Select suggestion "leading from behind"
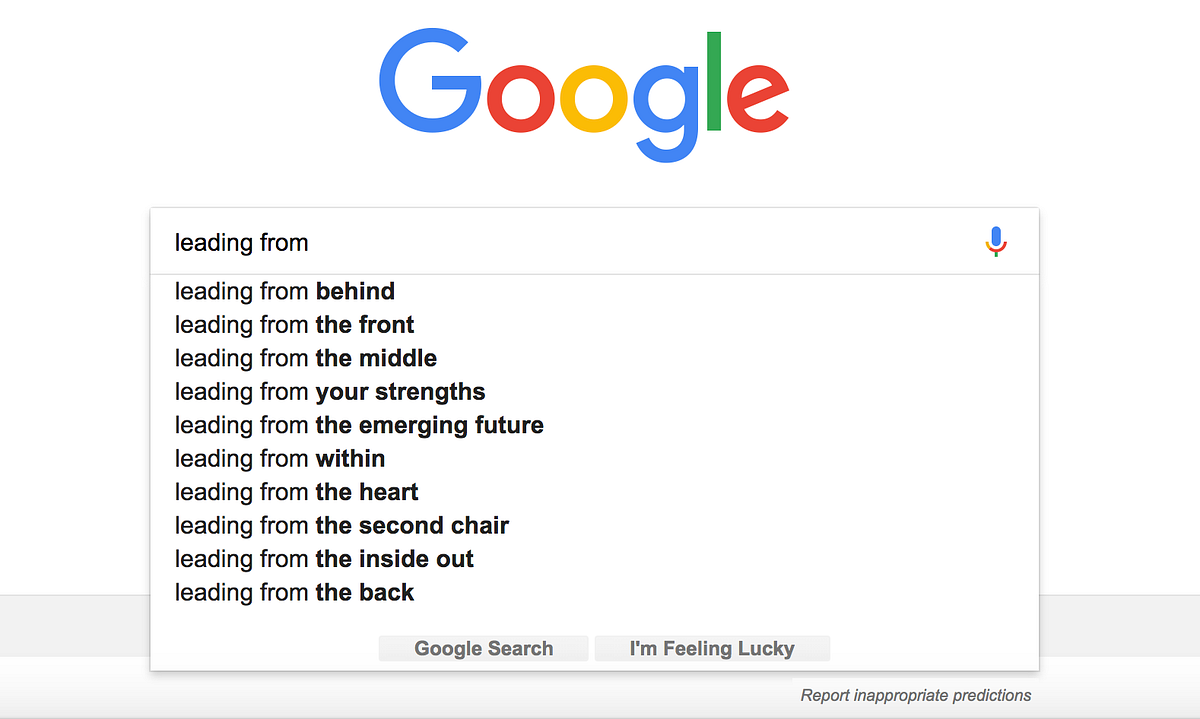 point(285,291)
